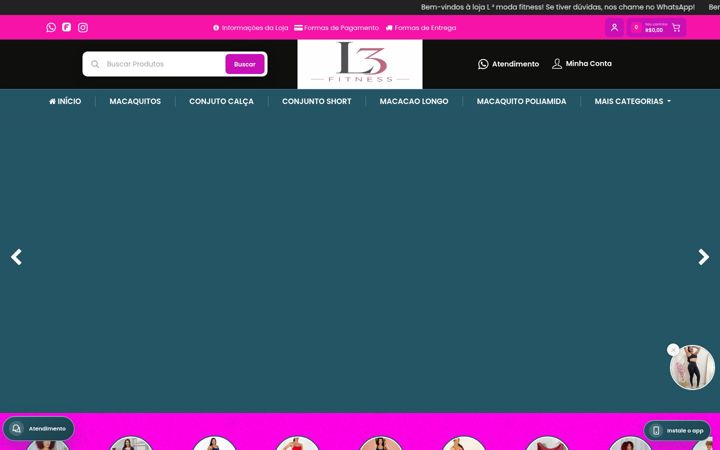The width and height of the screenshot is (720, 450).
Task: Open MACACAO LONGO category
Action: [414, 101]
